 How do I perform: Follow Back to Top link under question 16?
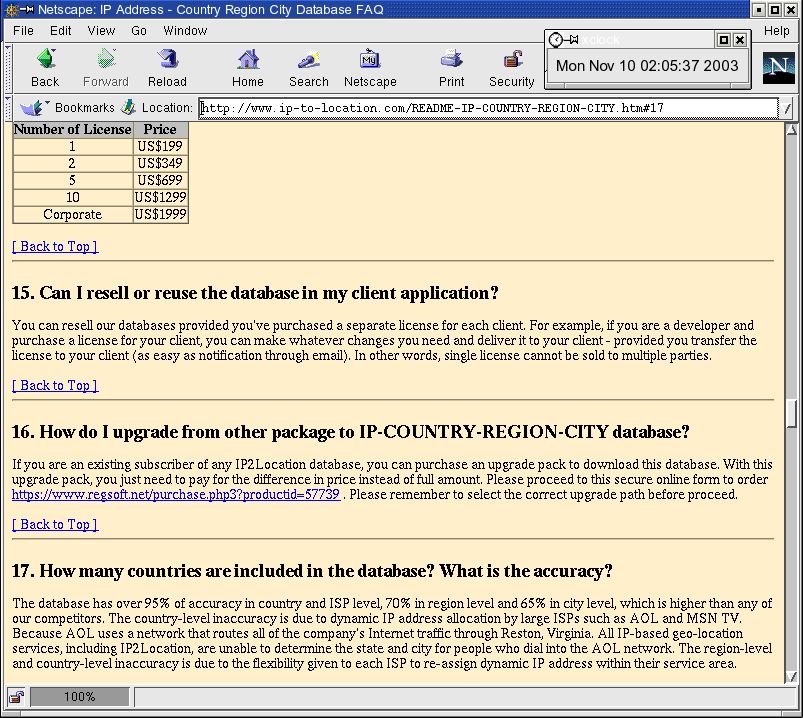tap(55, 524)
